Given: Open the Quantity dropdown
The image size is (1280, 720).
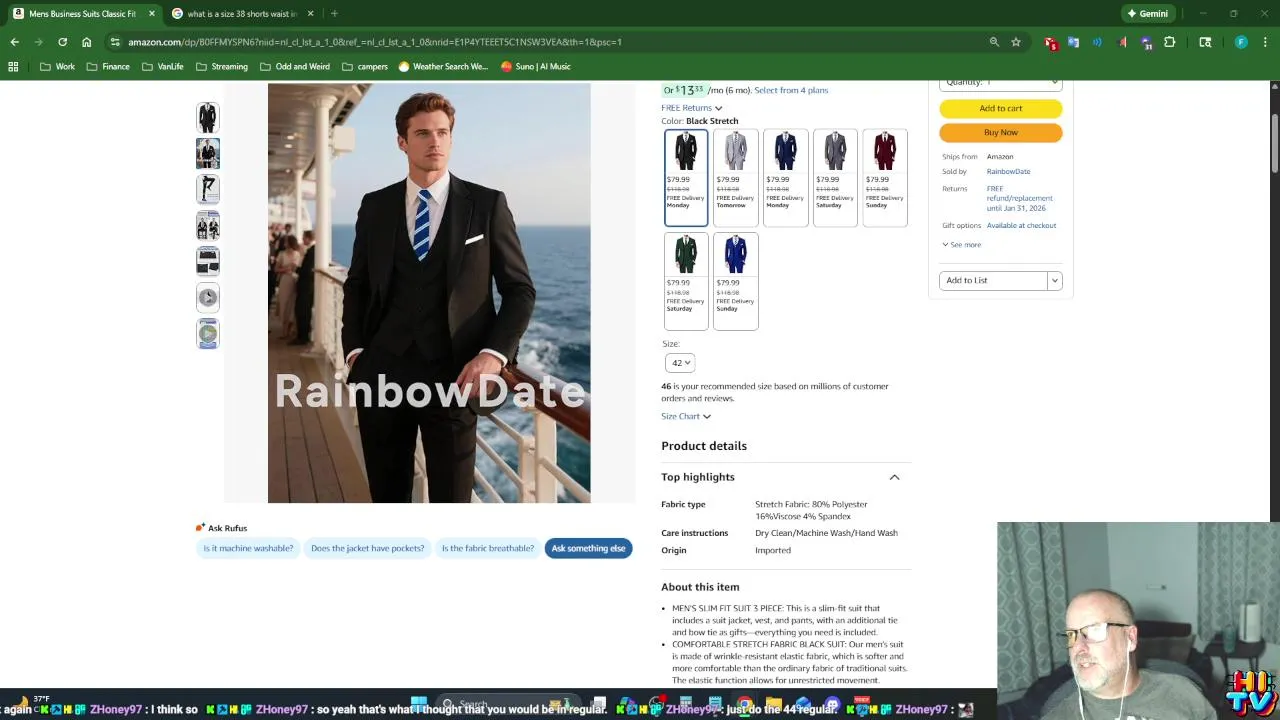Looking at the screenshot, I should 1000,83.
